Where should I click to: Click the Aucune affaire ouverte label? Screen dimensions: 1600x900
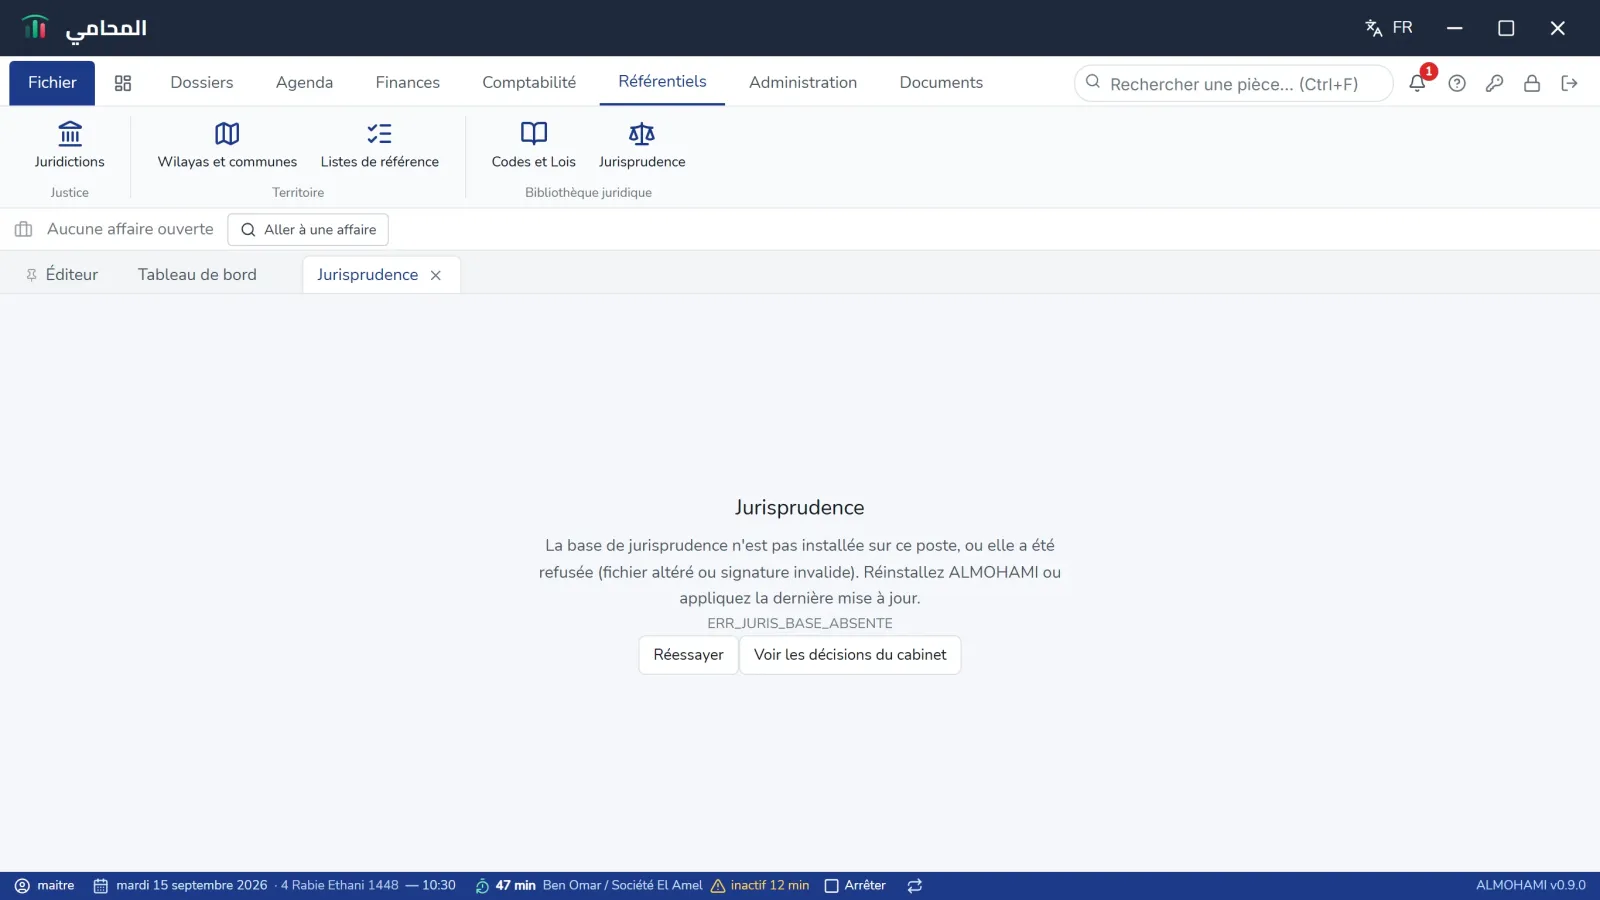coord(130,229)
